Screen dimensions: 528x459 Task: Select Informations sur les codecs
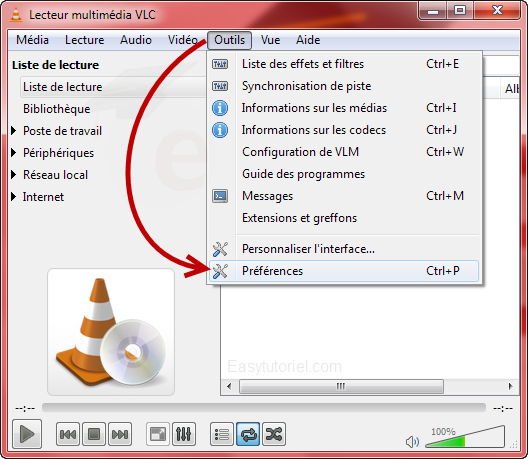344,130
